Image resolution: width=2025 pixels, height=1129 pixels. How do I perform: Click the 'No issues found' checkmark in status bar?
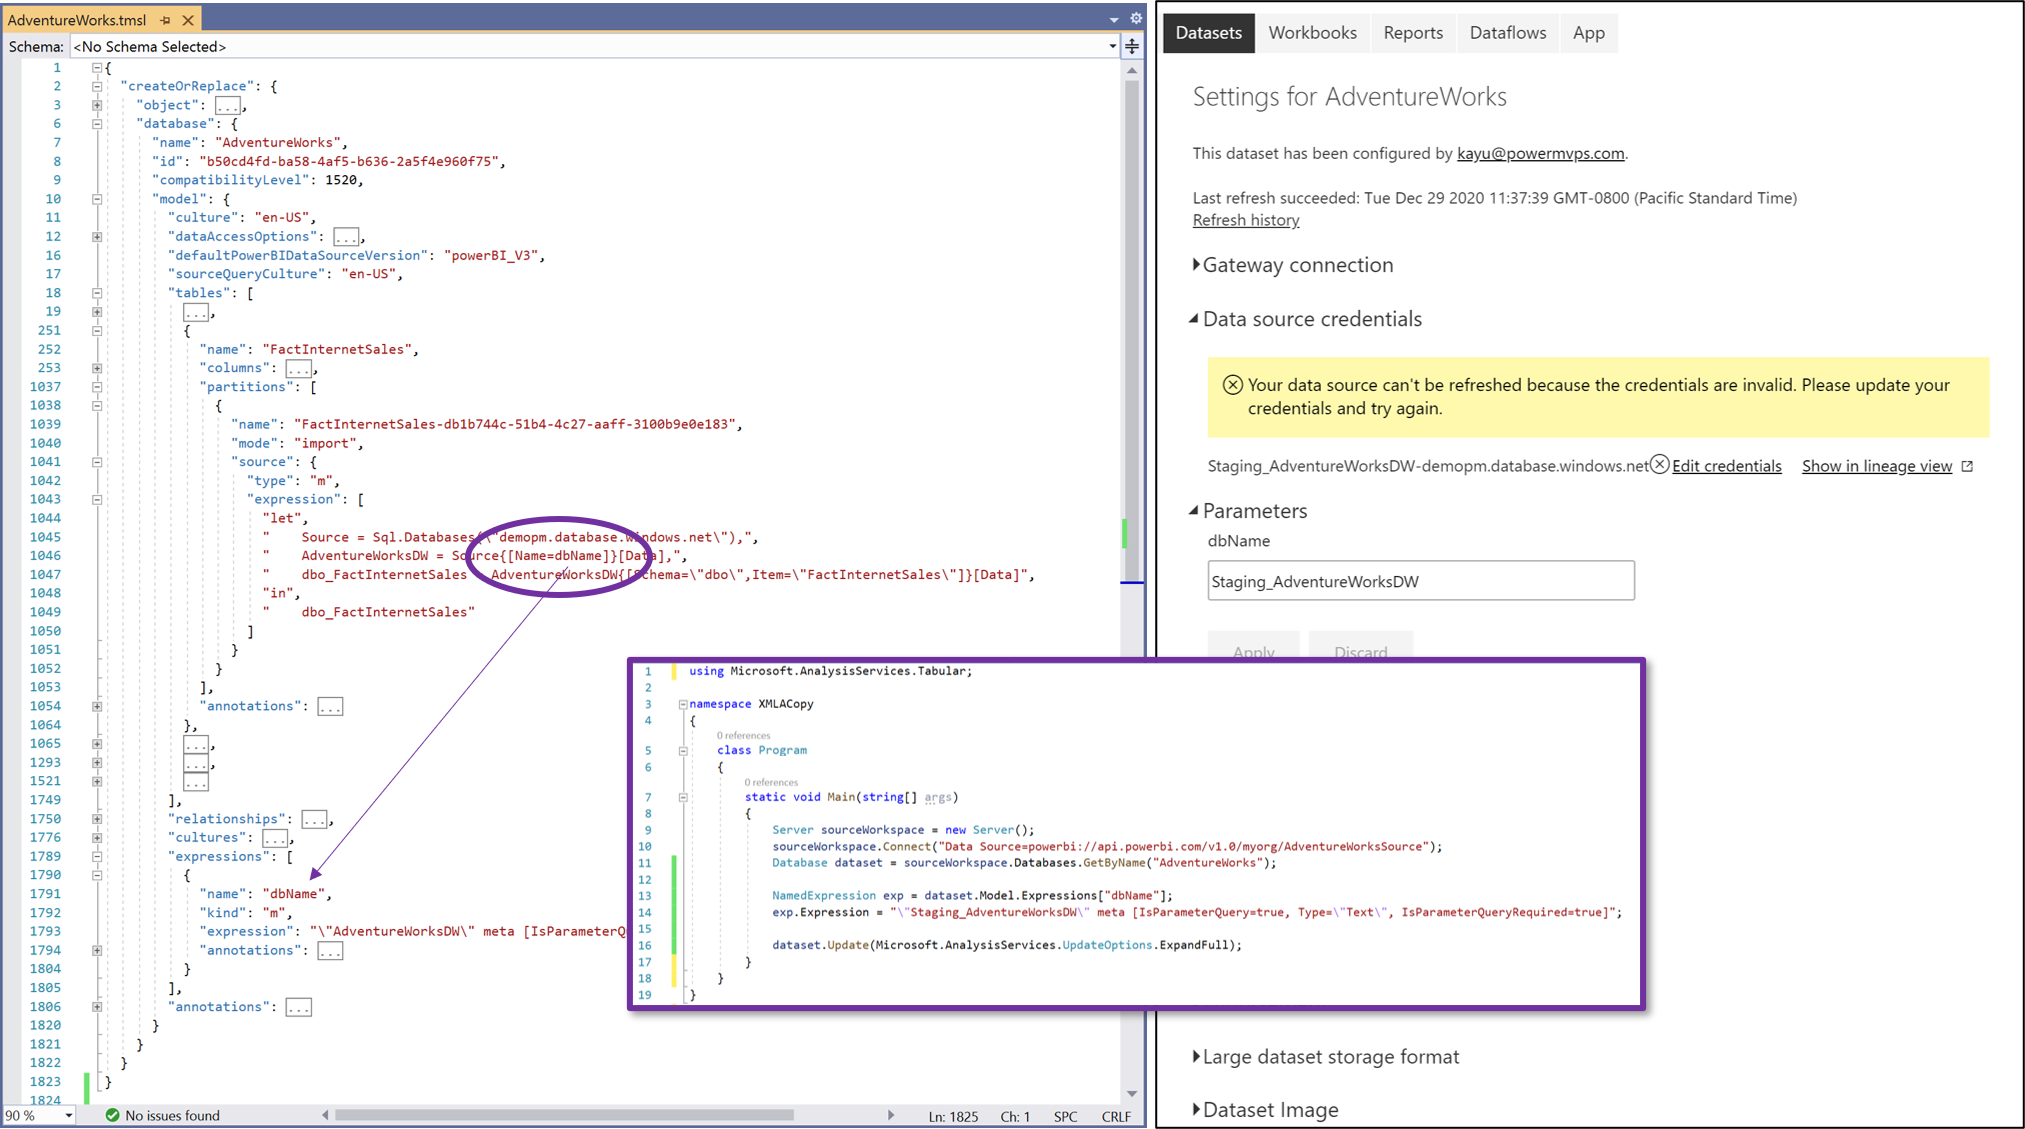110,1115
